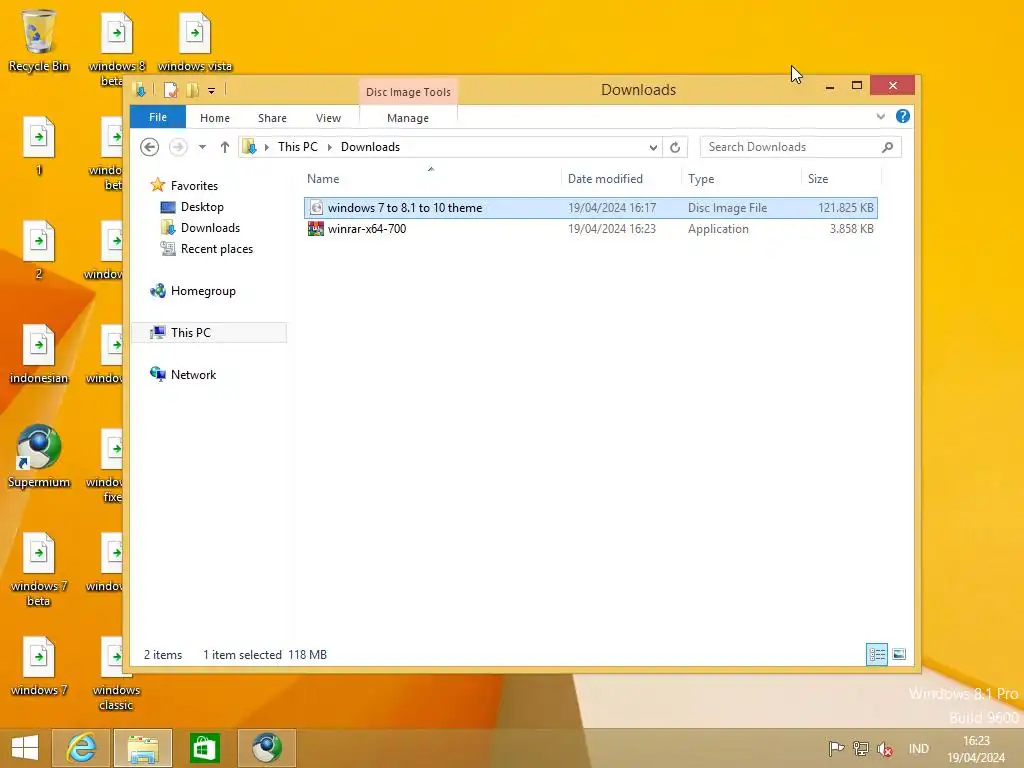Sort by the Size column header
This screenshot has width=1024, height=768.
[x=841, y=178]
